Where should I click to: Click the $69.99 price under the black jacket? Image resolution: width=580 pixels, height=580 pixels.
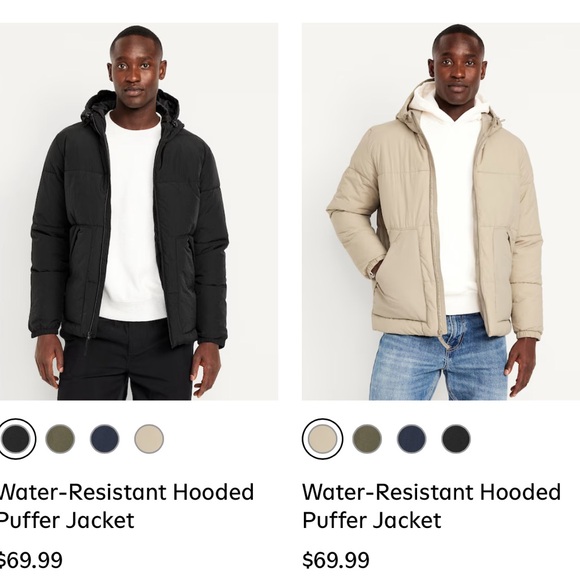point(31,560)
